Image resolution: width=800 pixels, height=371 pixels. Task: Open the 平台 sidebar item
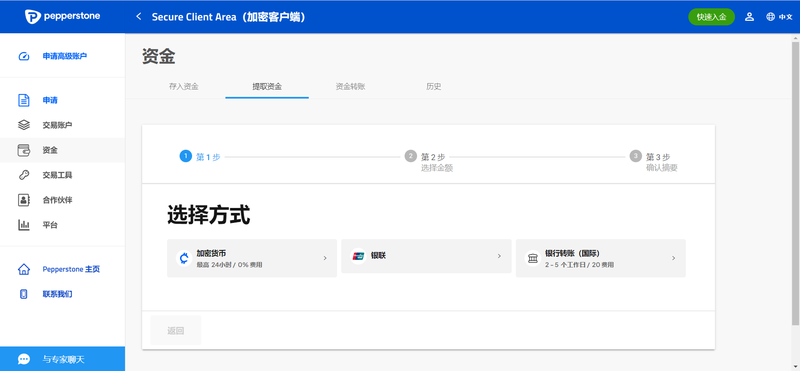(62, 225)
